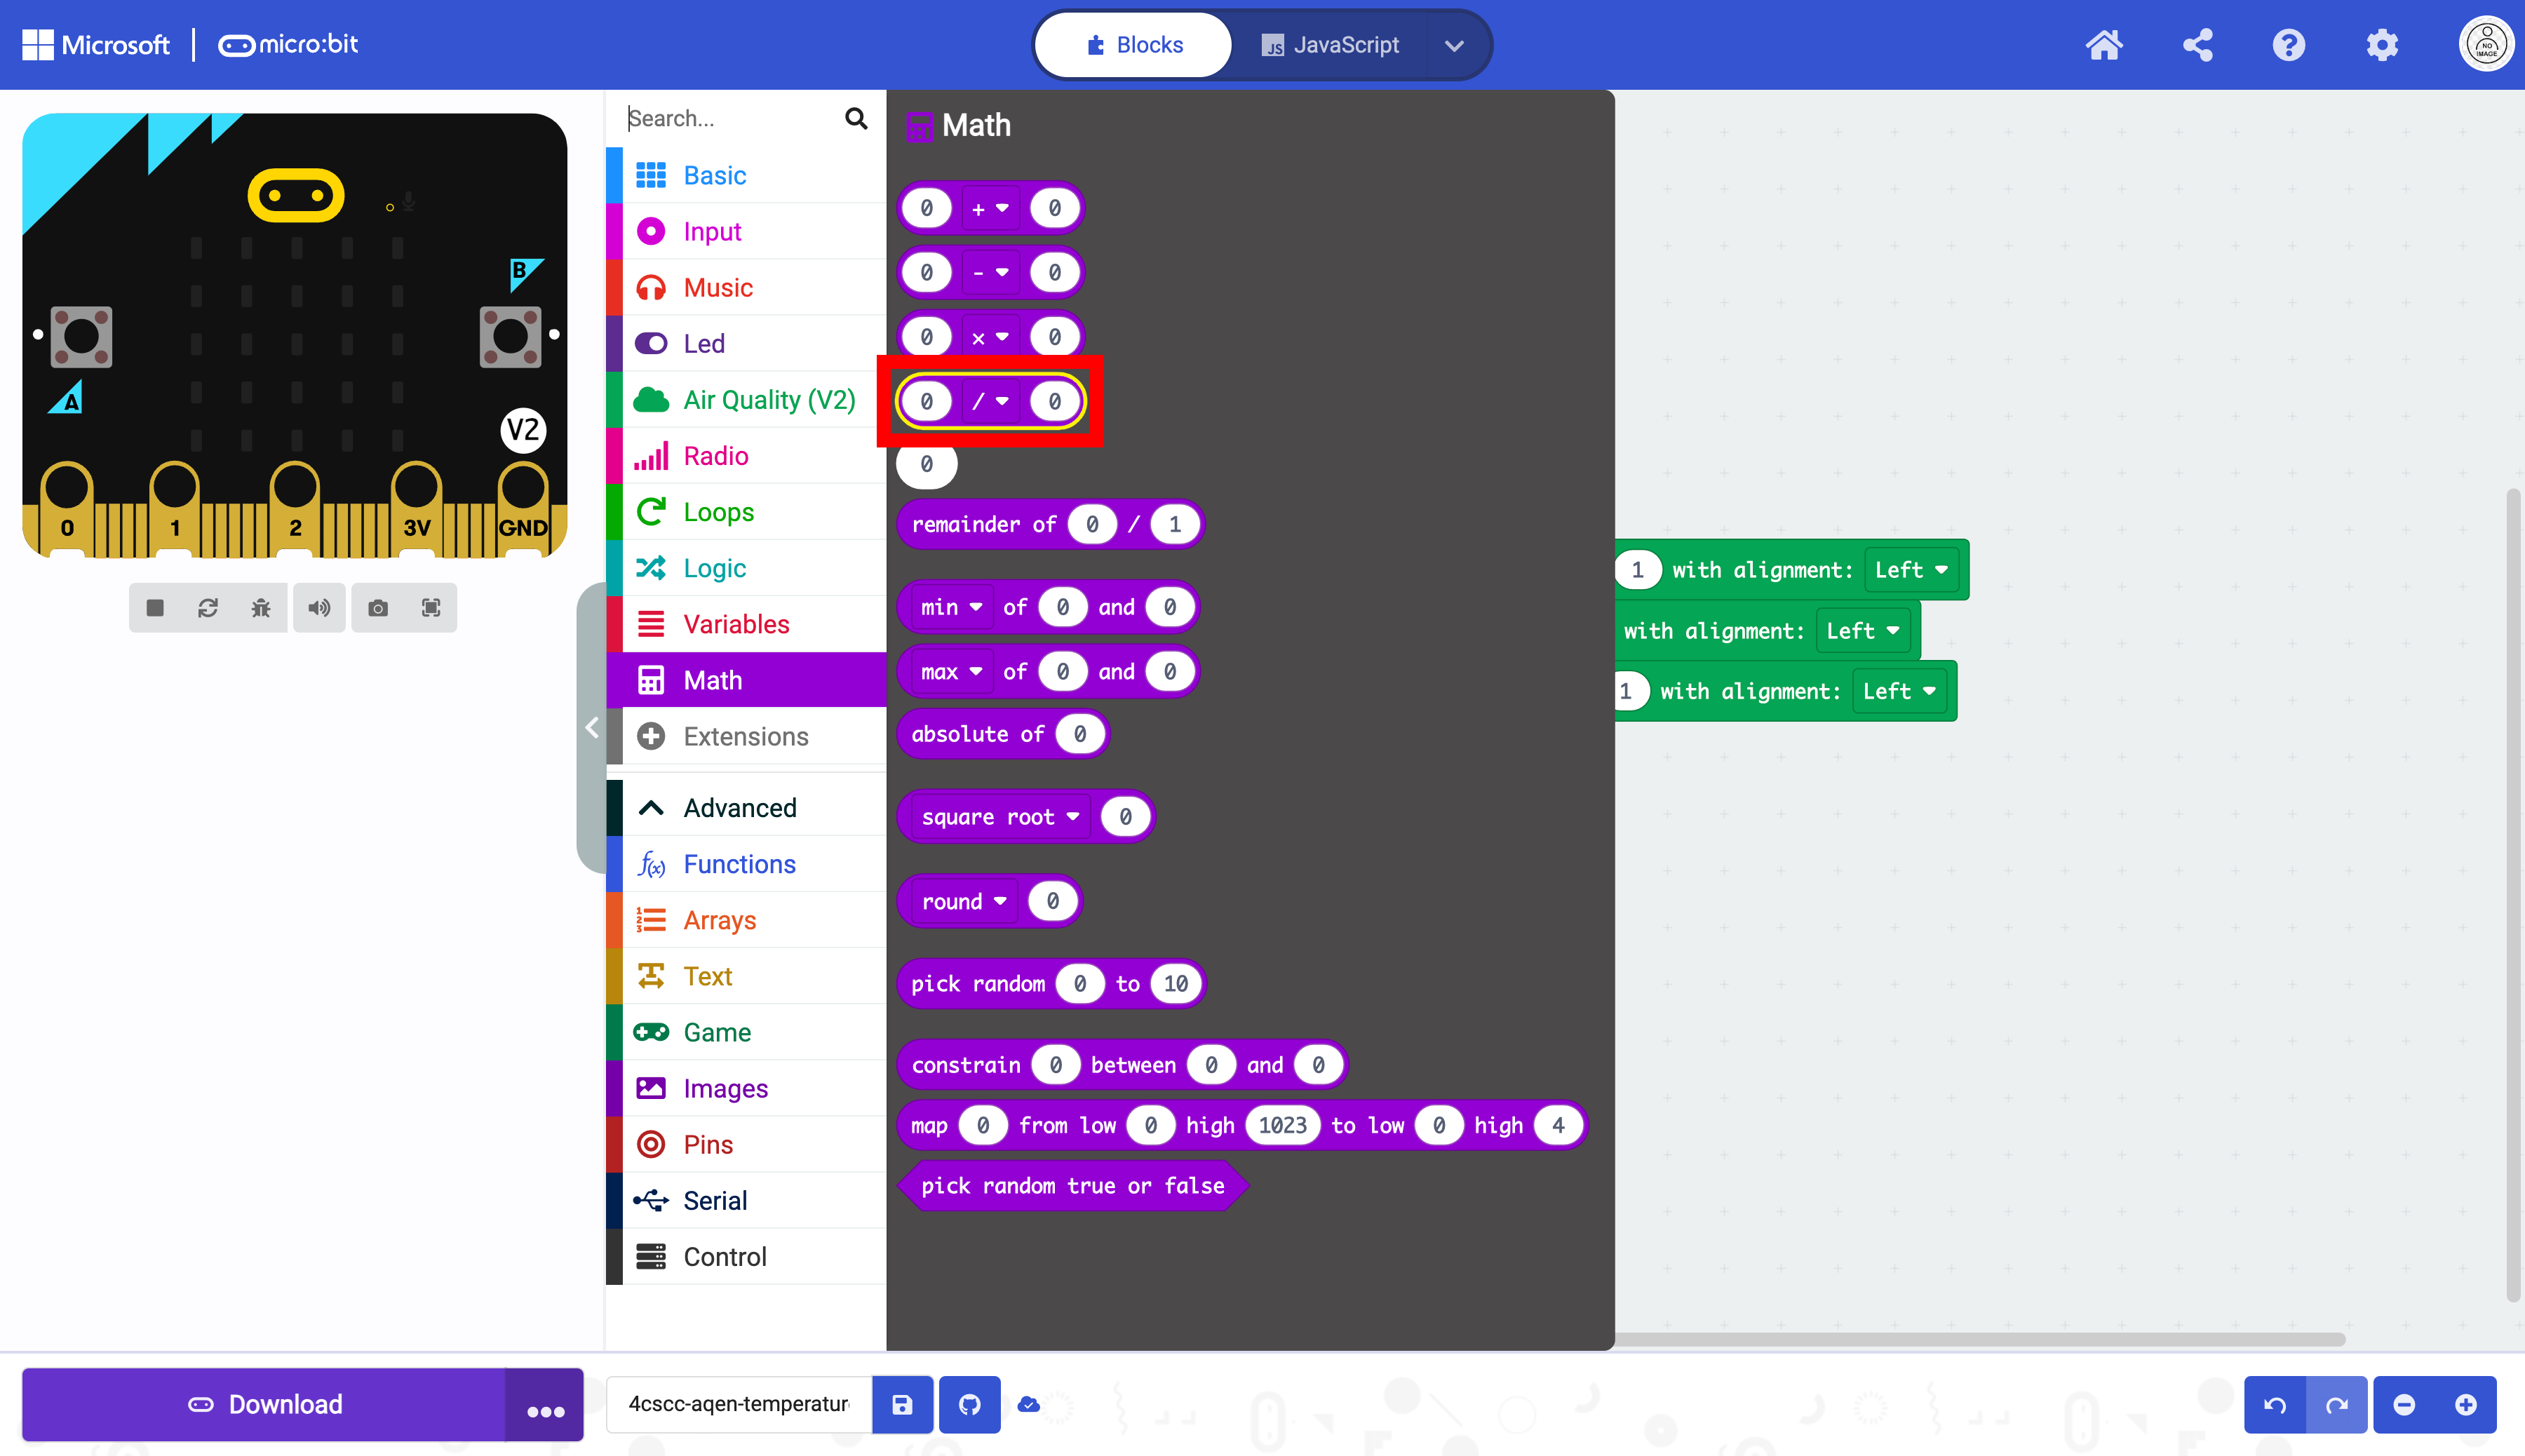The height and width of the screenshot is (1456, 2525).
Task: Click the vertical workspace scrollbar
Action: coord(2514,895)
